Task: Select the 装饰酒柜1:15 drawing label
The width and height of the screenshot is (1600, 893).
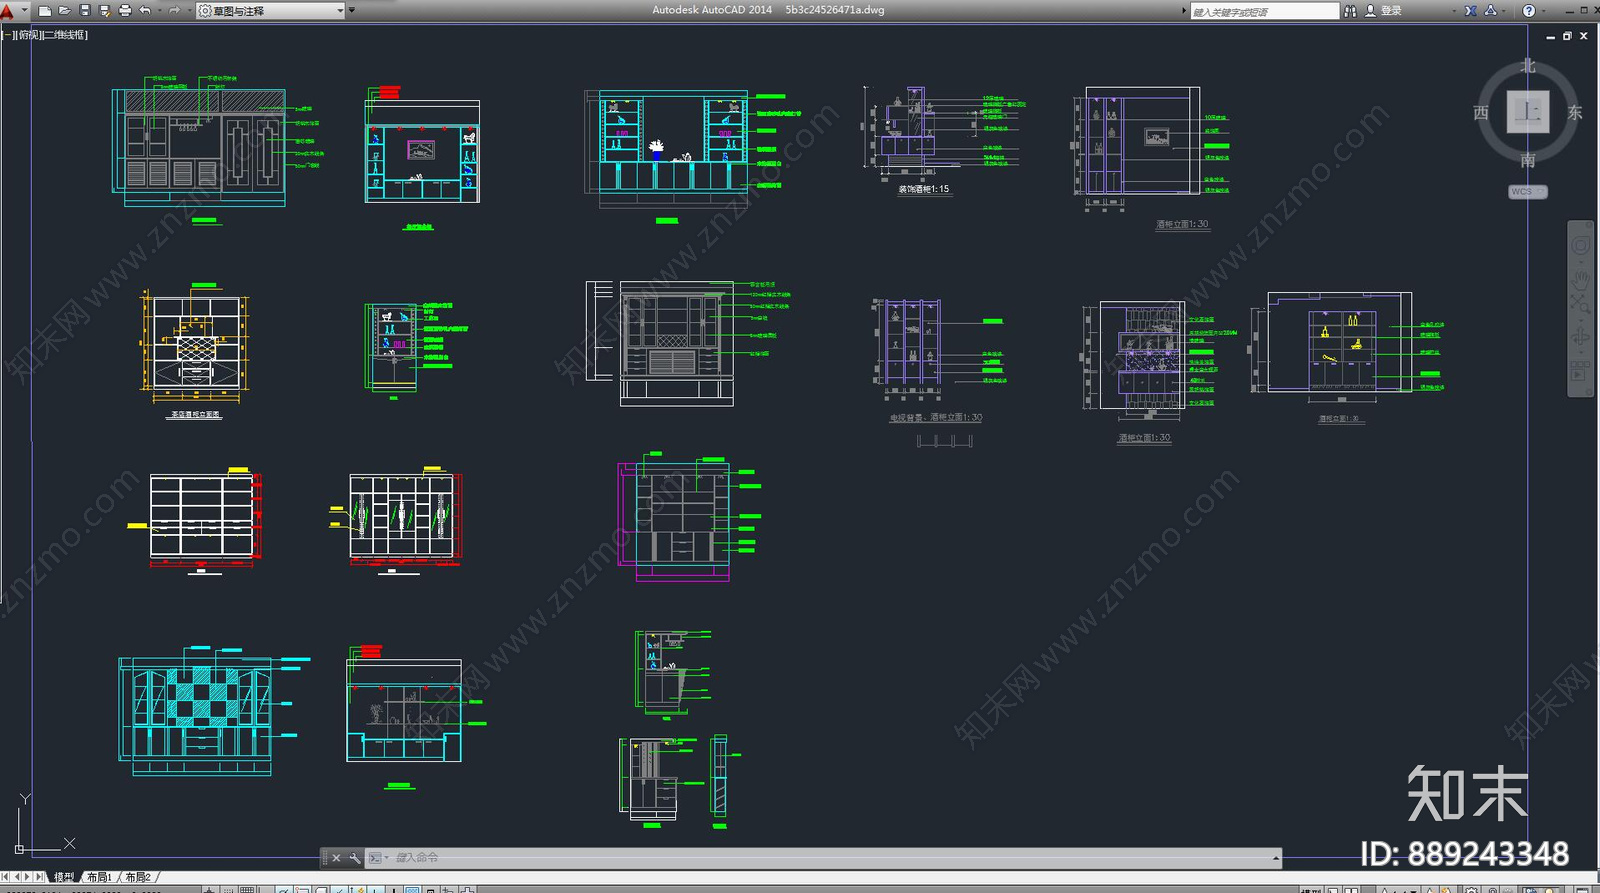Action: pos(924,189)
